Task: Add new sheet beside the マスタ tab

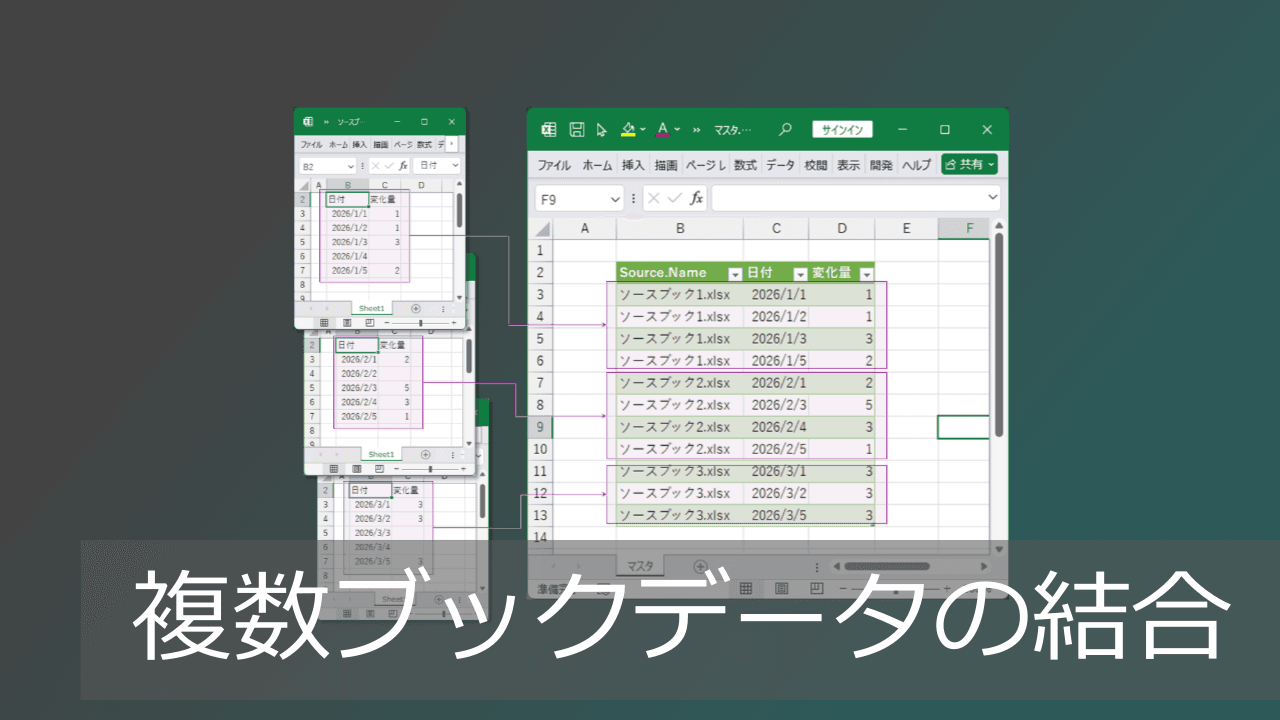Action: [x=700, y=567]
